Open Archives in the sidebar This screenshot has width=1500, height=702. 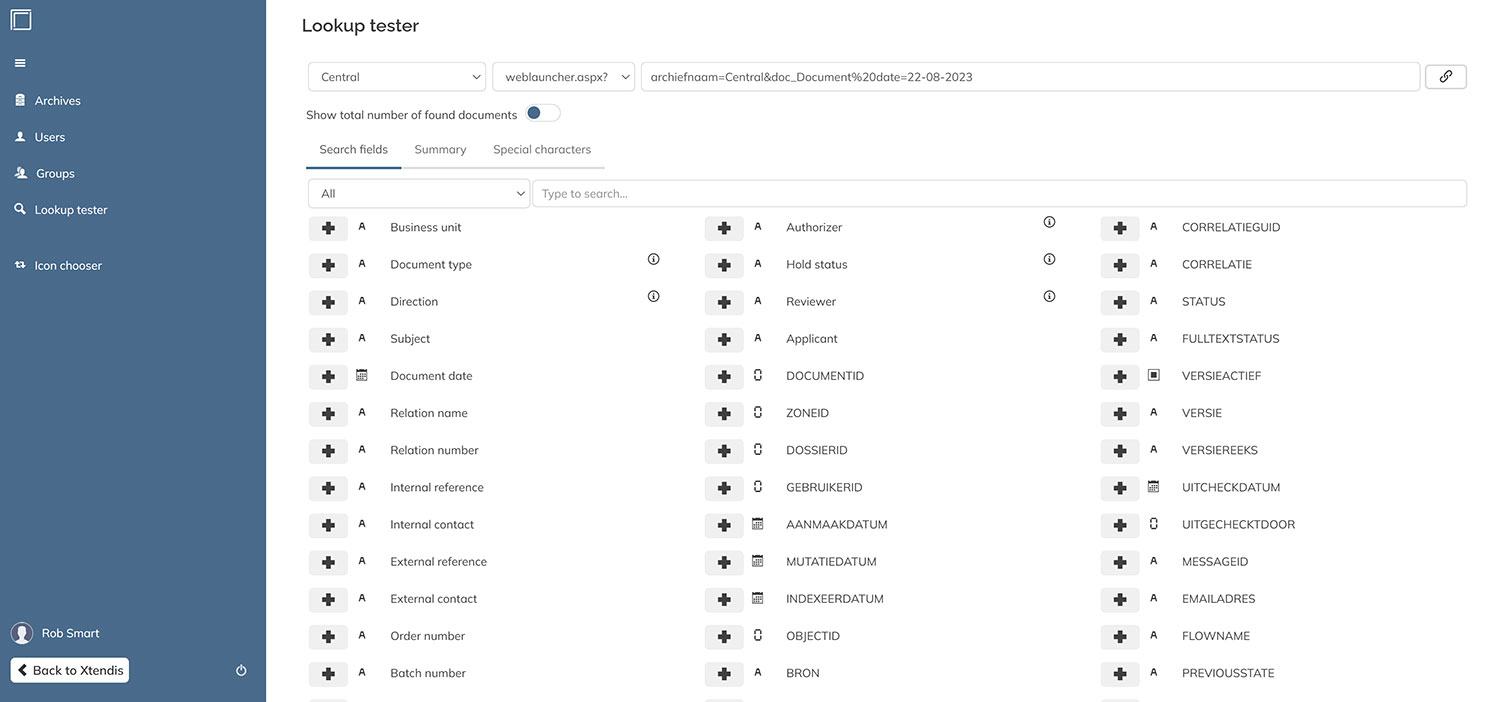click(x=48, y=100)
